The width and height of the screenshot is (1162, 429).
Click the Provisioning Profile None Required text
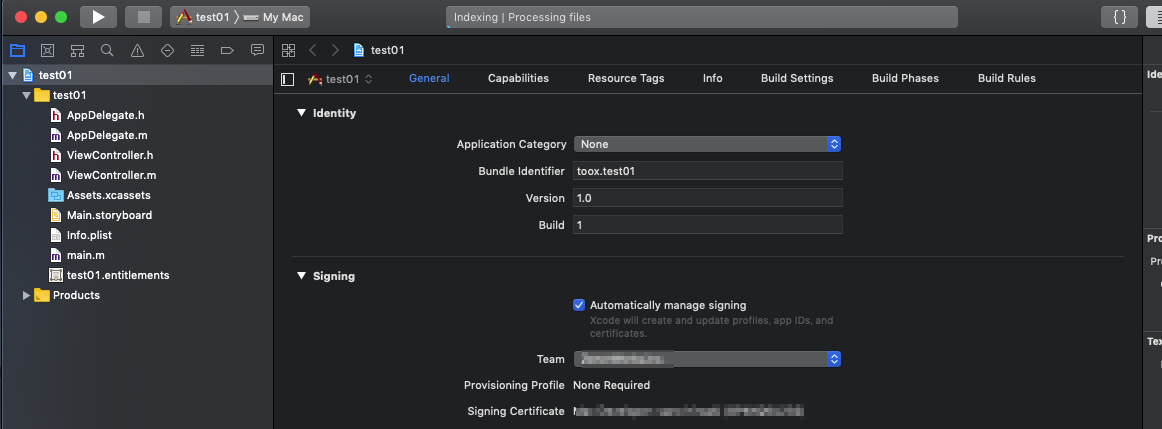[611, 385]
